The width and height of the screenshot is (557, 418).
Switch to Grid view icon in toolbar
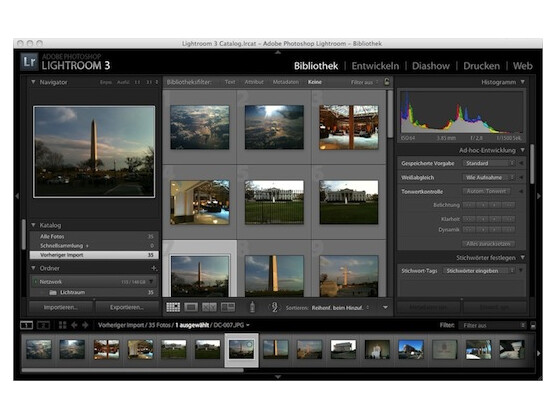coord(173,307)
